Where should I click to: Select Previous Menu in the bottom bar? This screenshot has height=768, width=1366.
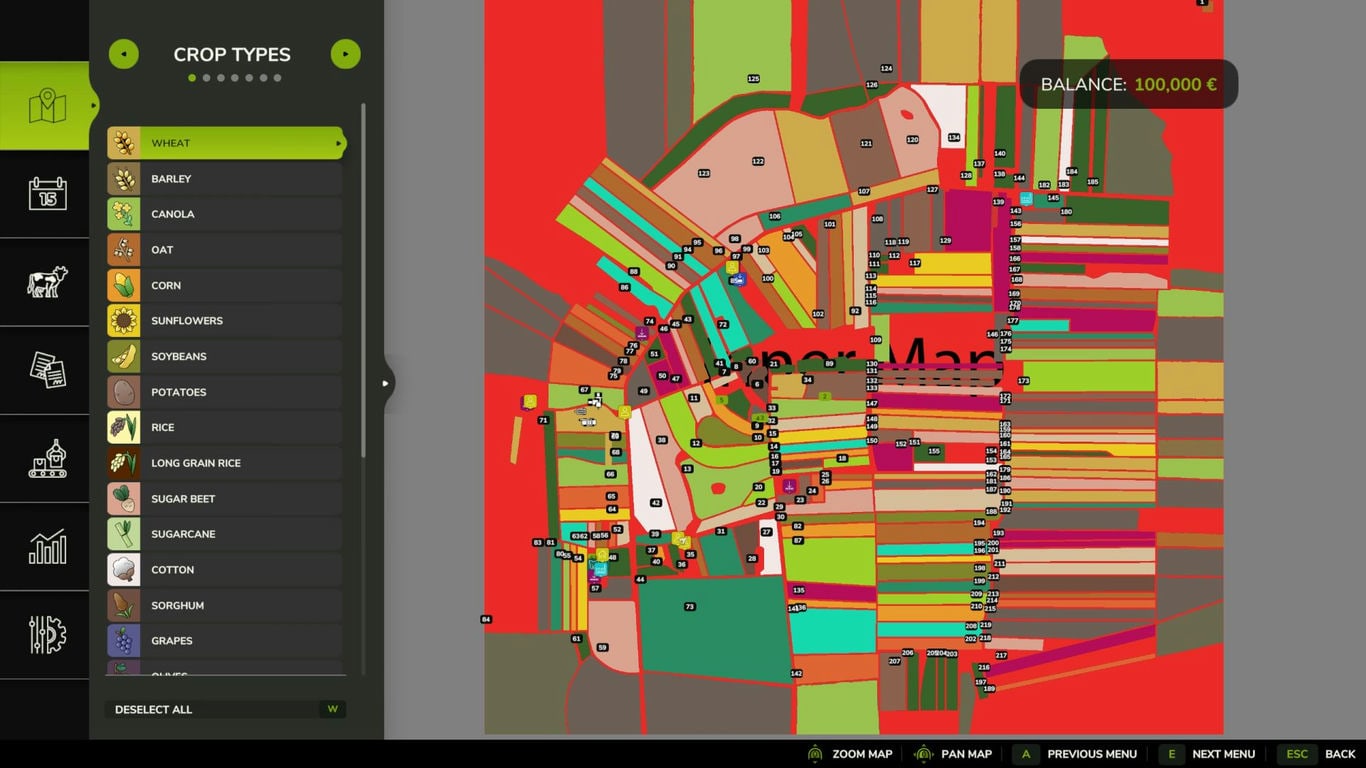click(1076, 754)
